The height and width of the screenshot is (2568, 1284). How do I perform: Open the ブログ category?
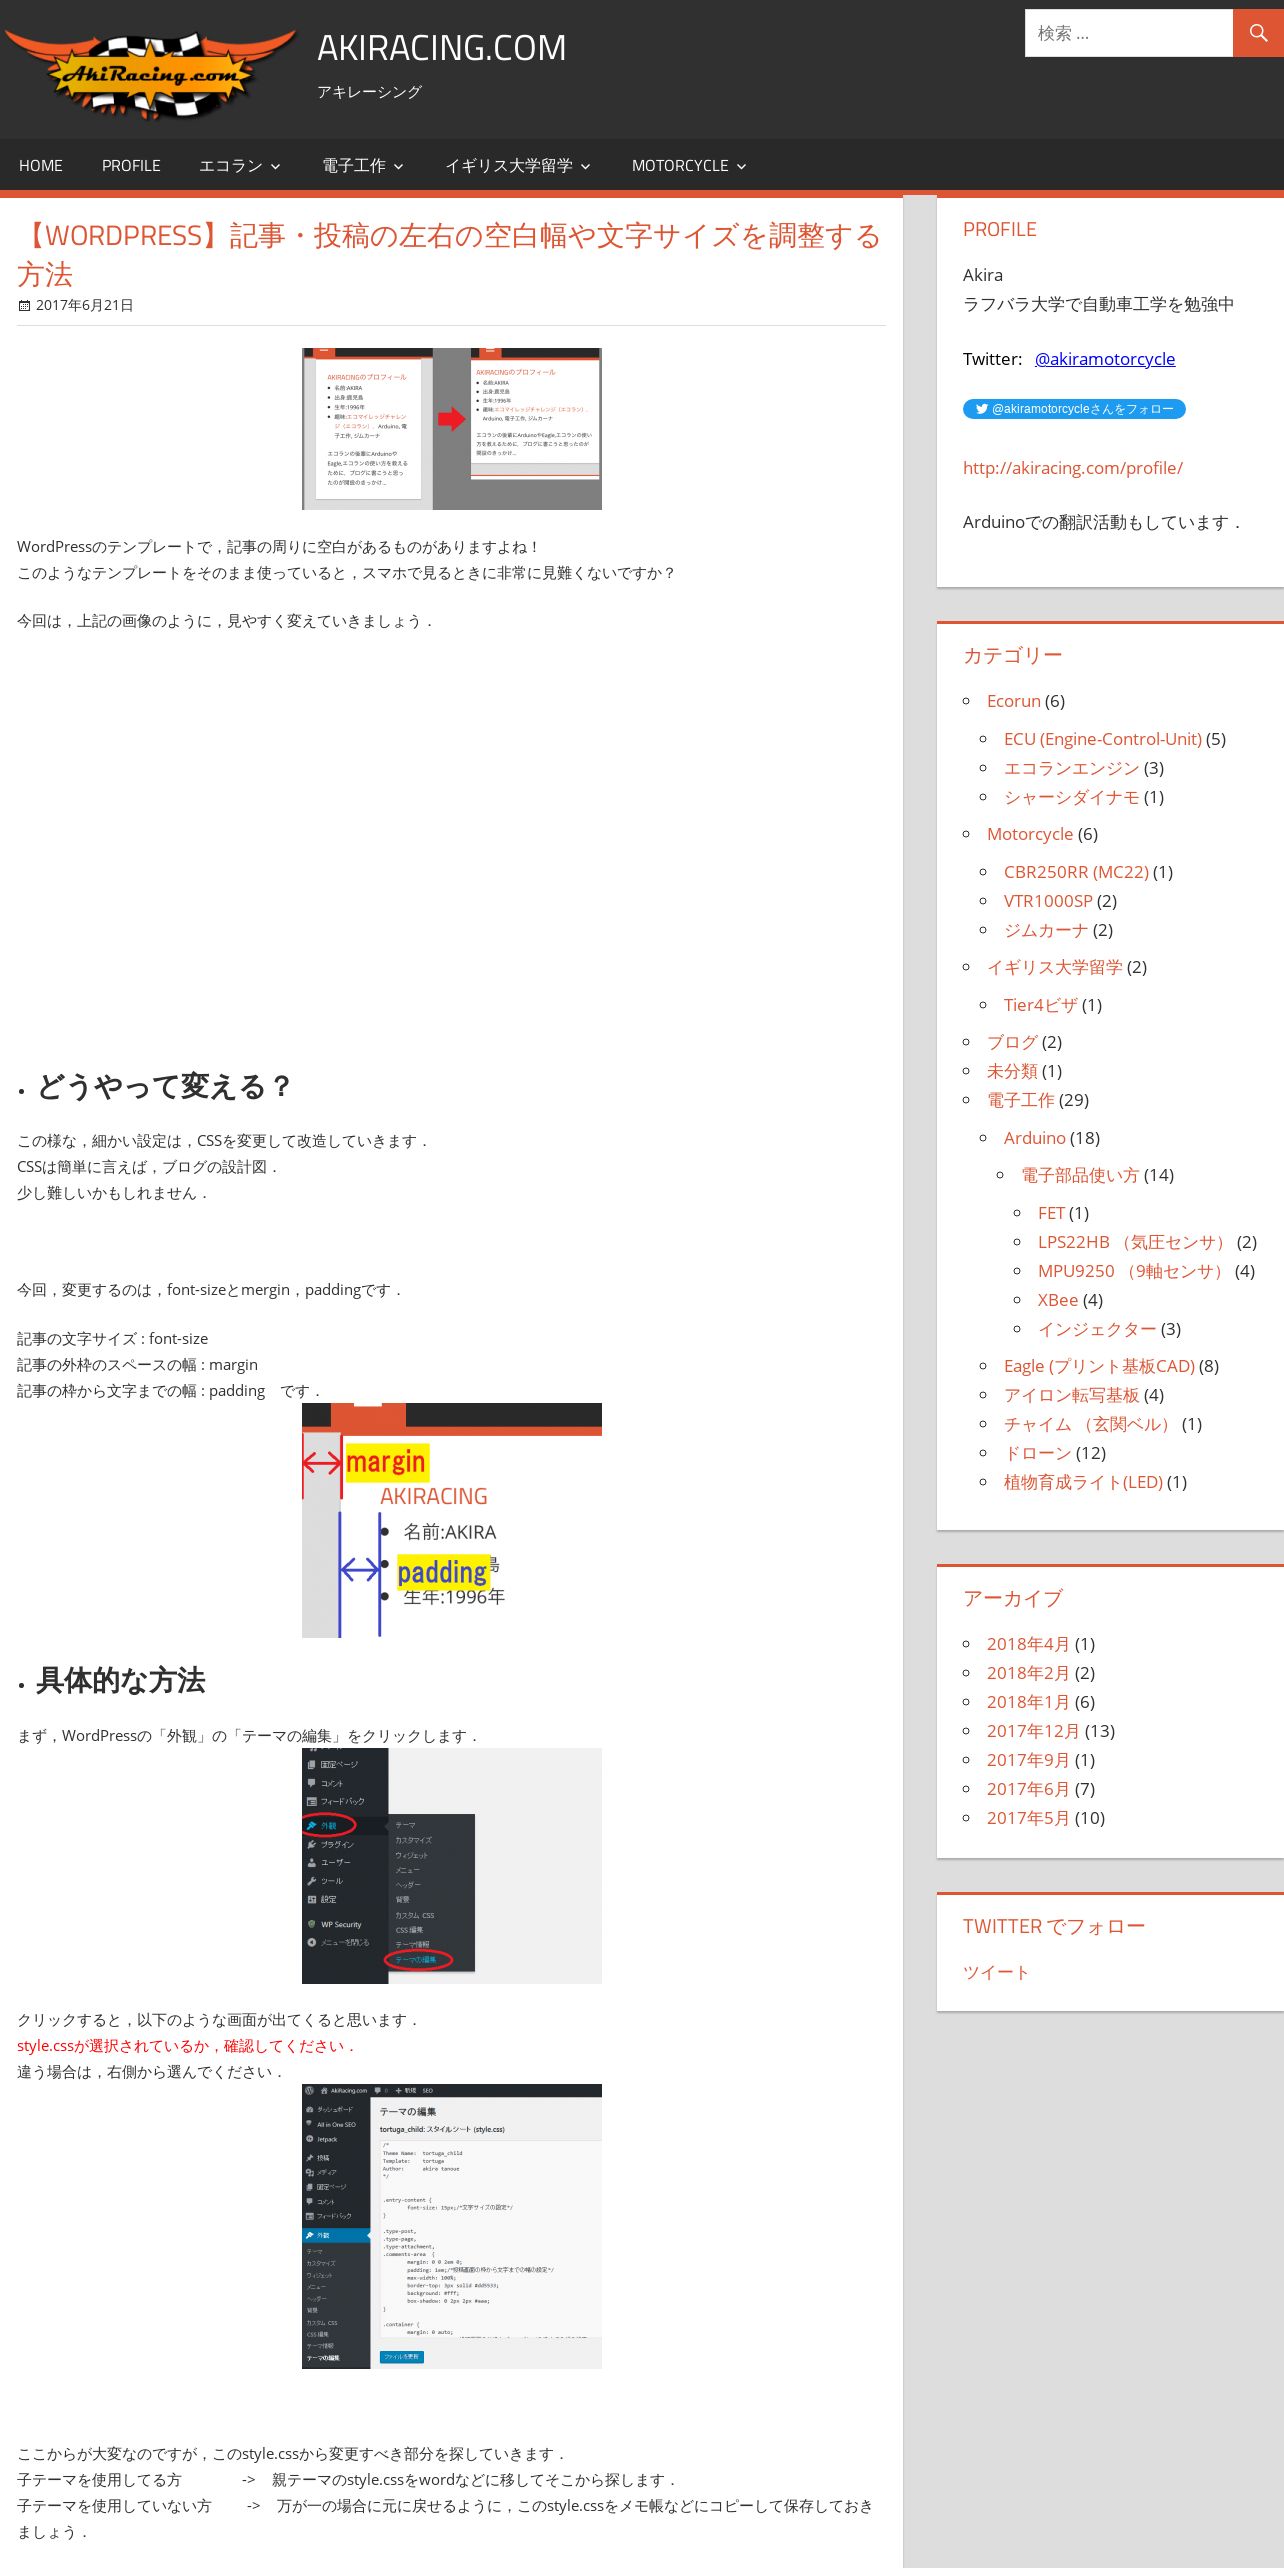[x=1012, y=1042]
